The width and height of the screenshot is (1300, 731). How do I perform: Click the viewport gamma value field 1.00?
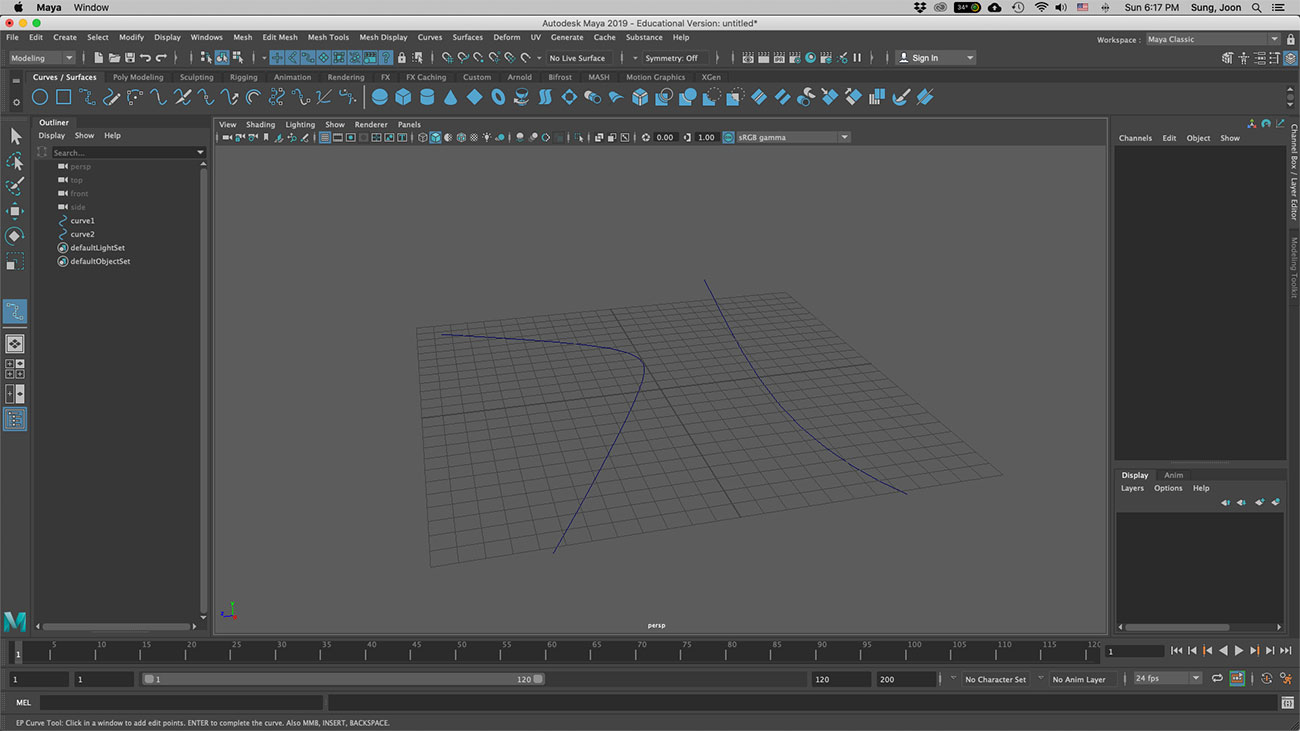[x=706, y=137]
